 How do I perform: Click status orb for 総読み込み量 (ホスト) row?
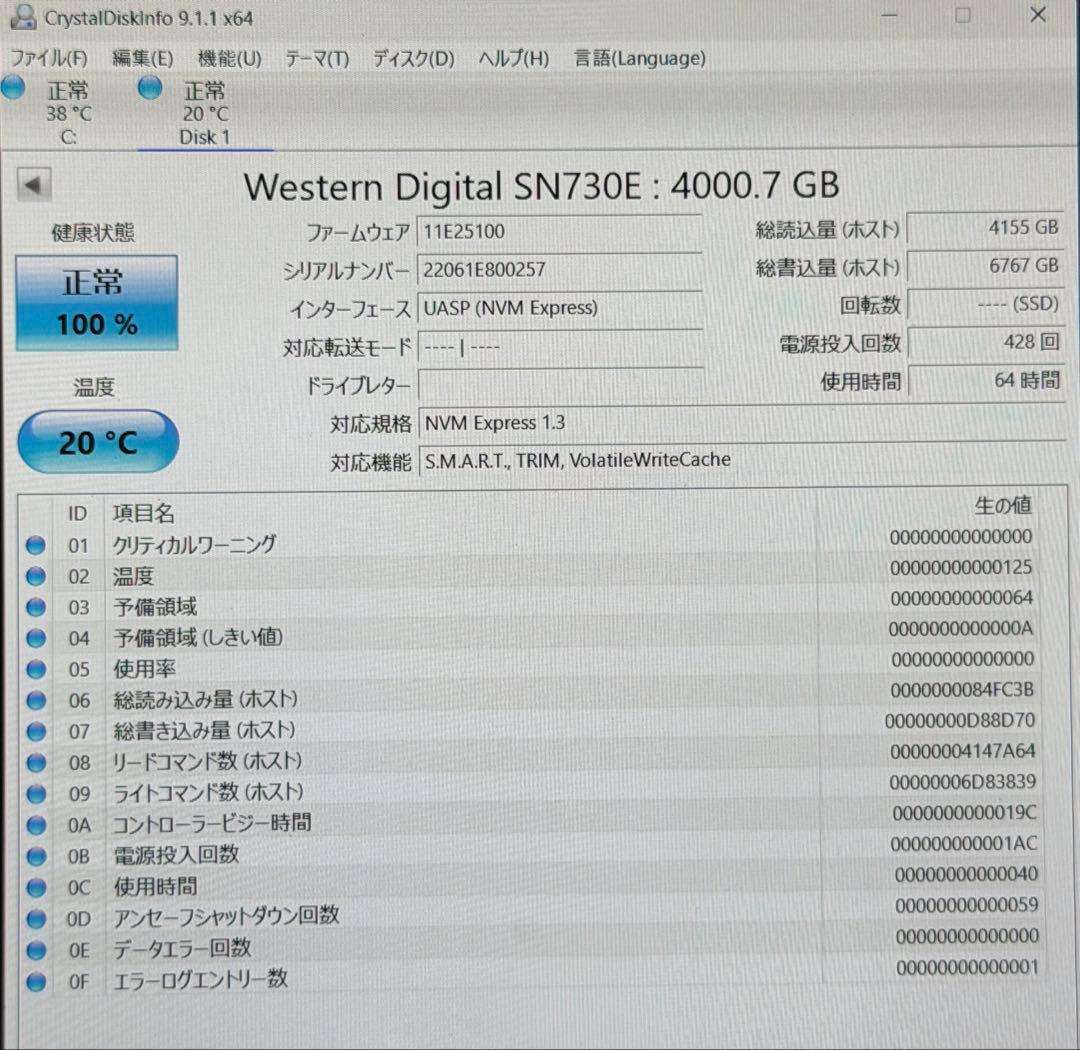(x=36, y=701)
